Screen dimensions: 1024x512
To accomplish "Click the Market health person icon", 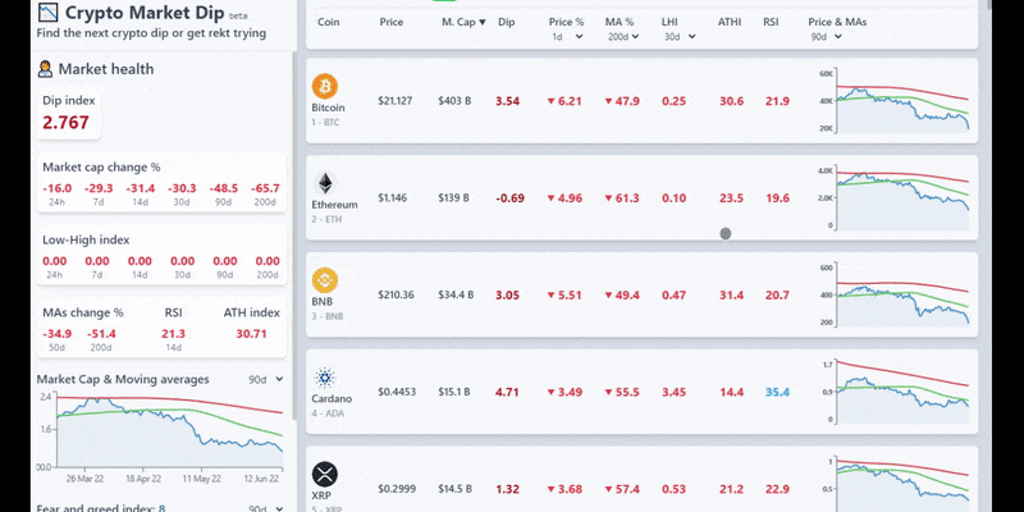I will 45,69.
